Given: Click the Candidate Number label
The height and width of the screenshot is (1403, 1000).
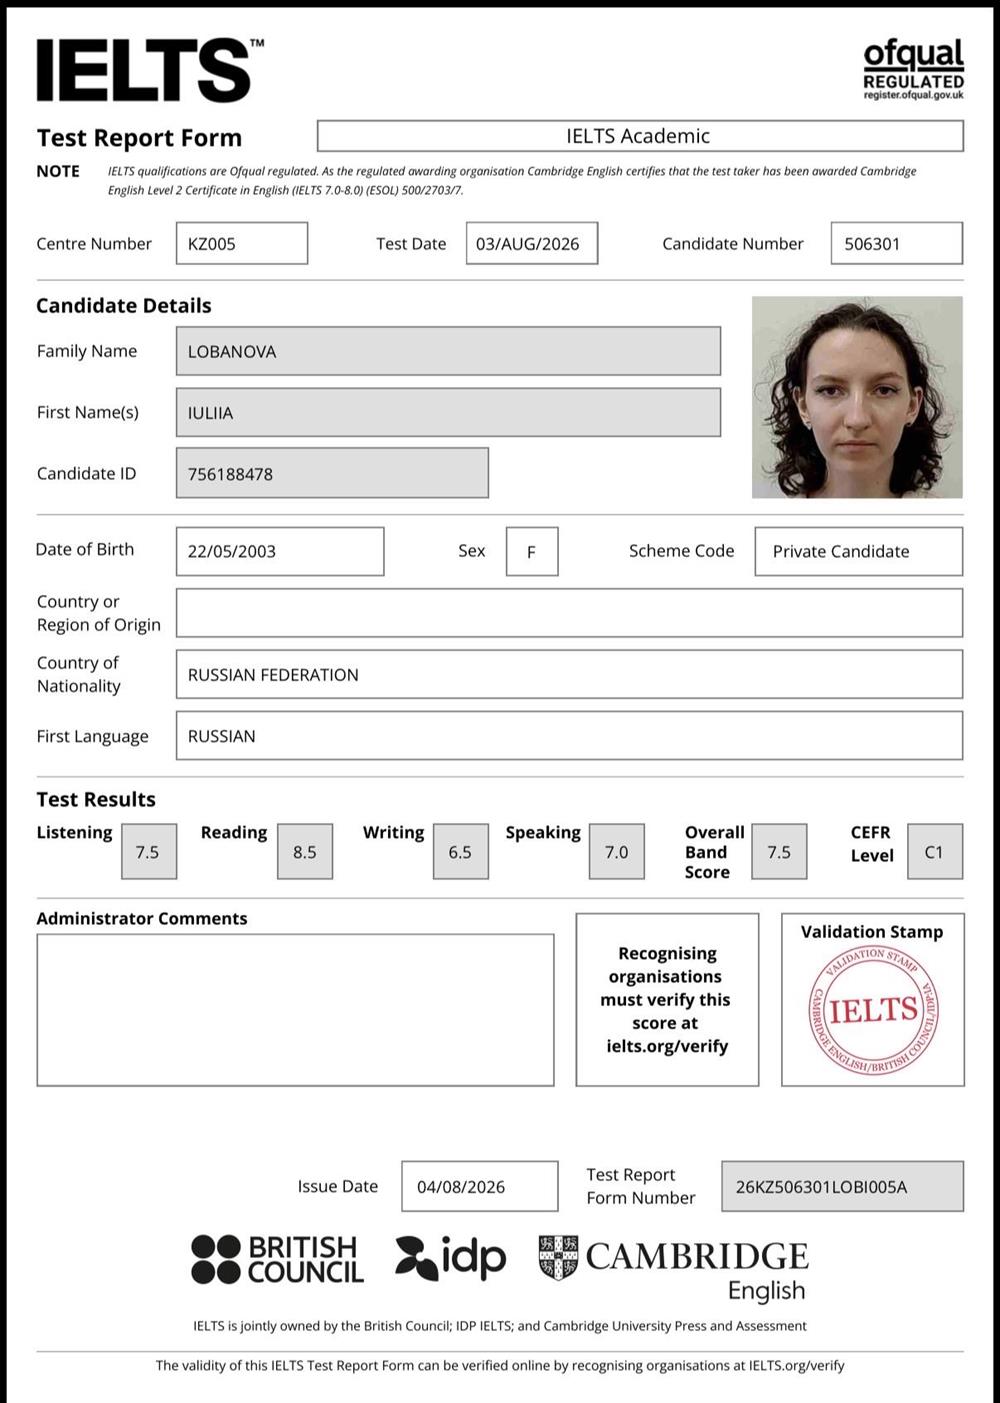Looking at the screenshot, I should tap(733, 243).
